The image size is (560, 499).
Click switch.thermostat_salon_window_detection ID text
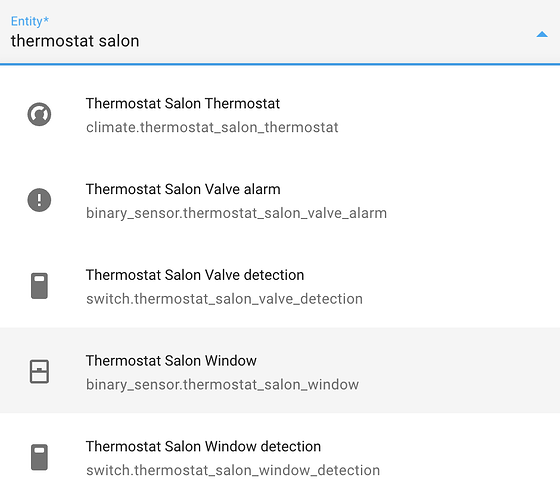pyautogui.click(x=233, y=470)
